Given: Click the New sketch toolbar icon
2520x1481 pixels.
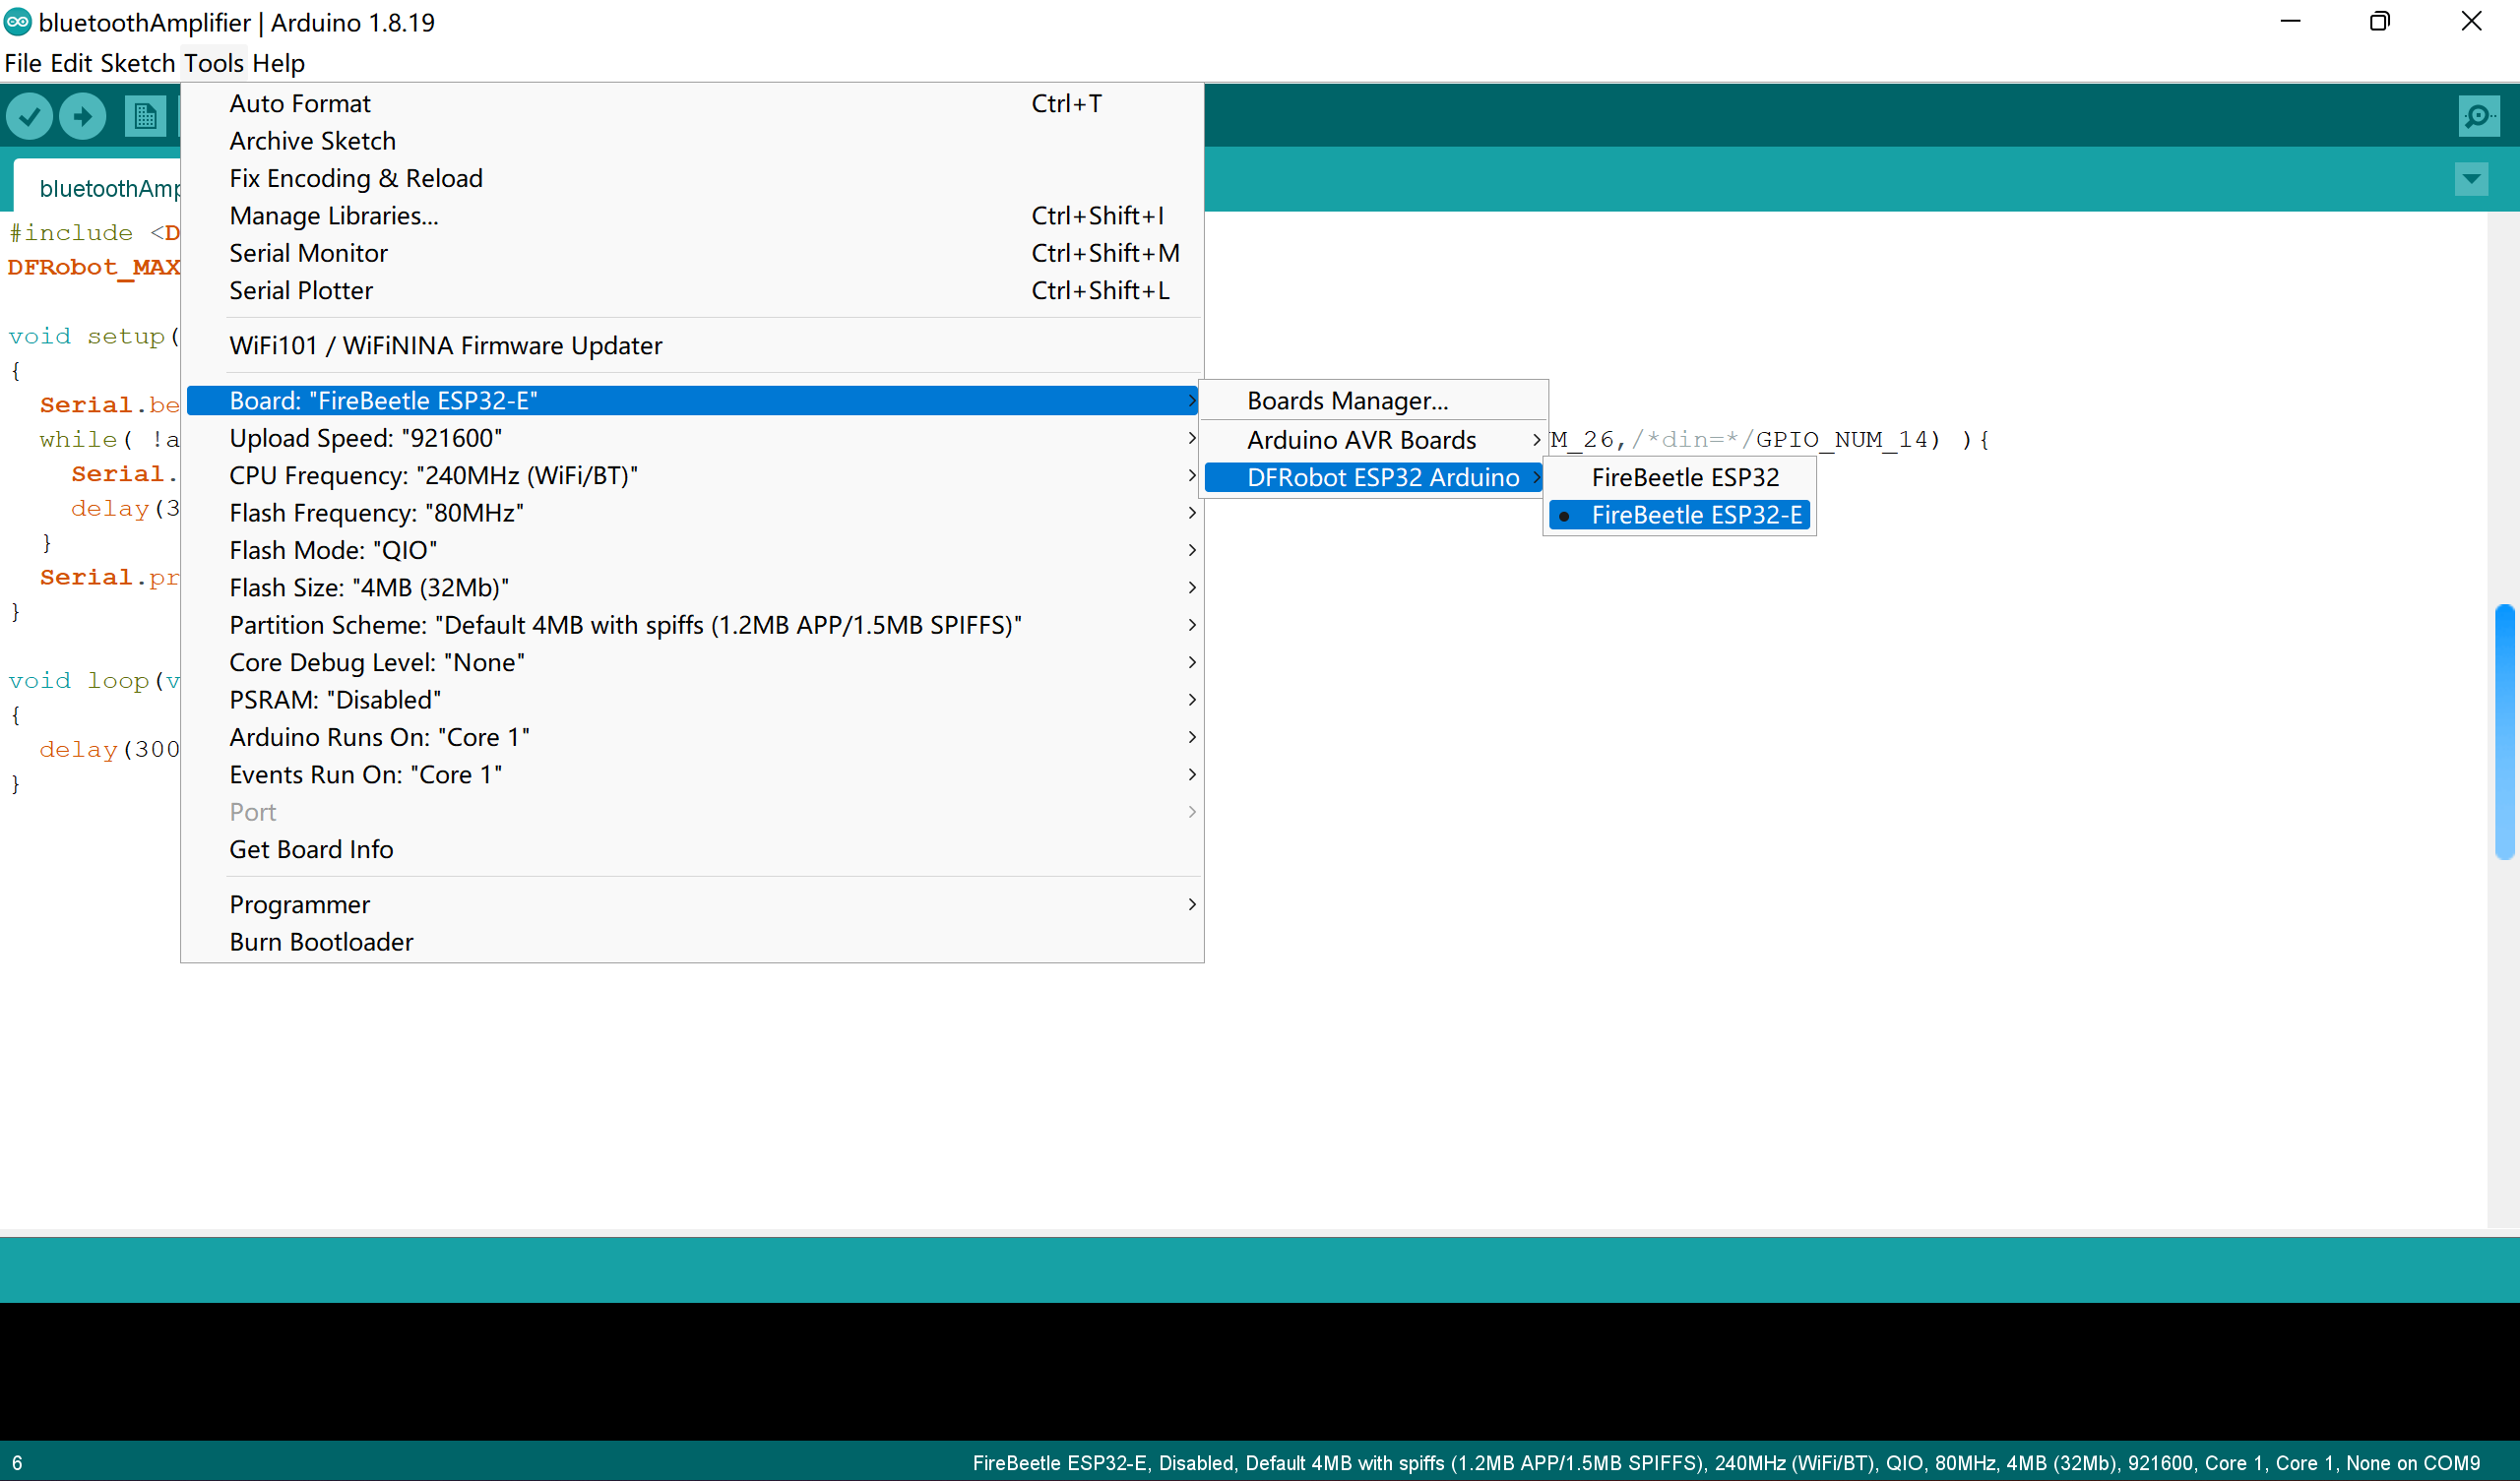Looking at the screenshot, I should click(x=145, y=117).
